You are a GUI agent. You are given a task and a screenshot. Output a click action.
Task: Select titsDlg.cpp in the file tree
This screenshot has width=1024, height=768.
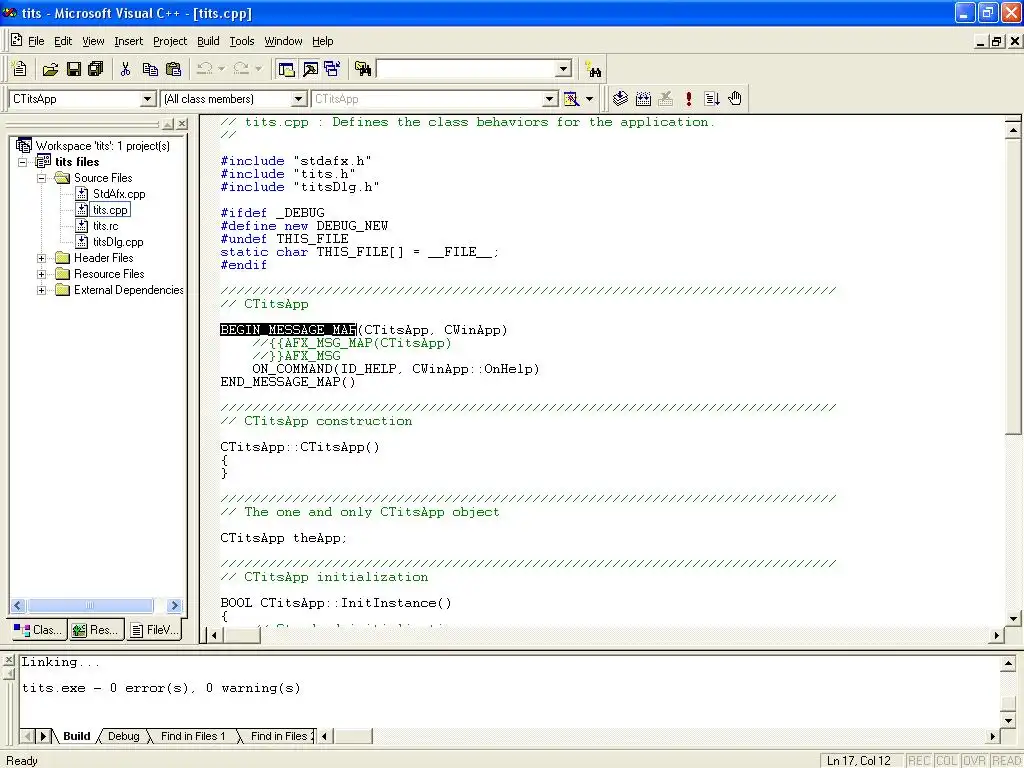click(x=118, y=242)
